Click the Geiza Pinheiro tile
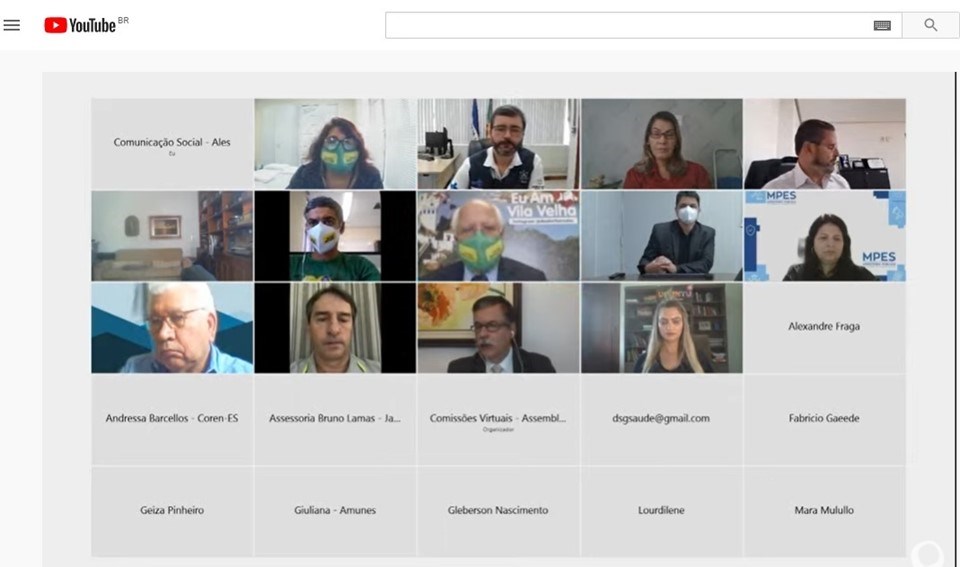The width and height of the screenshot is (960, 567). [172, 511]
